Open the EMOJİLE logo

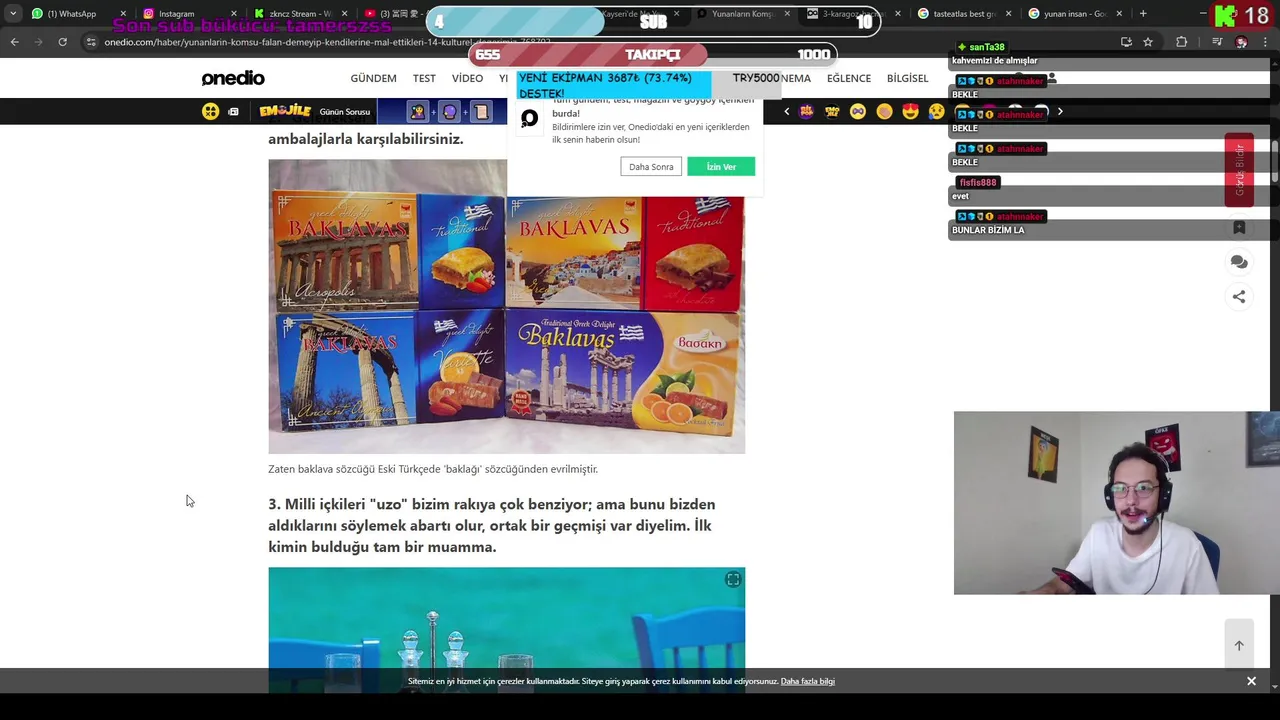(285, 111)
